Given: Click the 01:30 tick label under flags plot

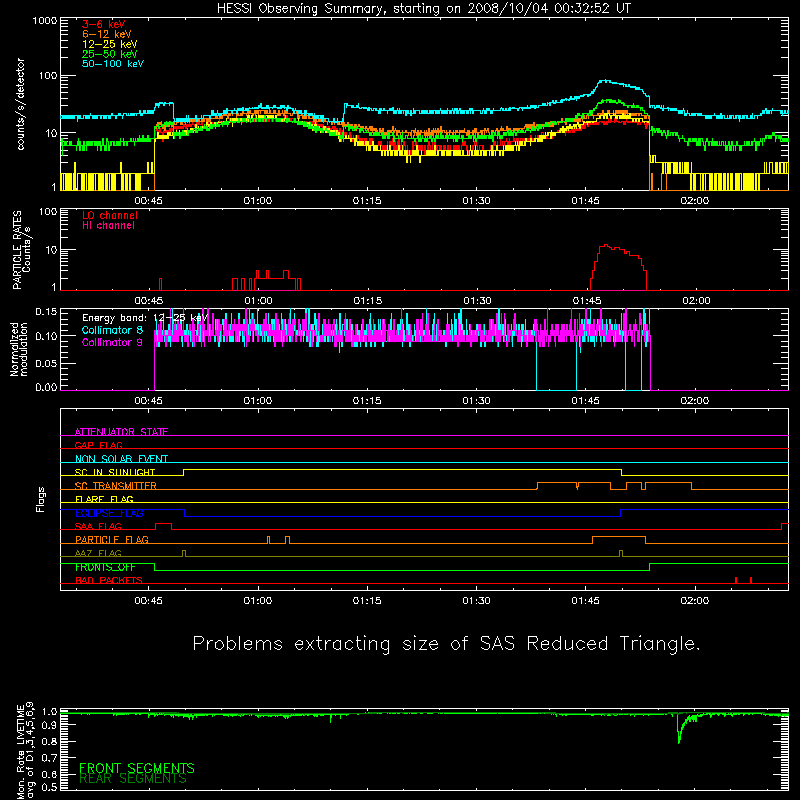Looking at the screenshot, I should 477,601.
